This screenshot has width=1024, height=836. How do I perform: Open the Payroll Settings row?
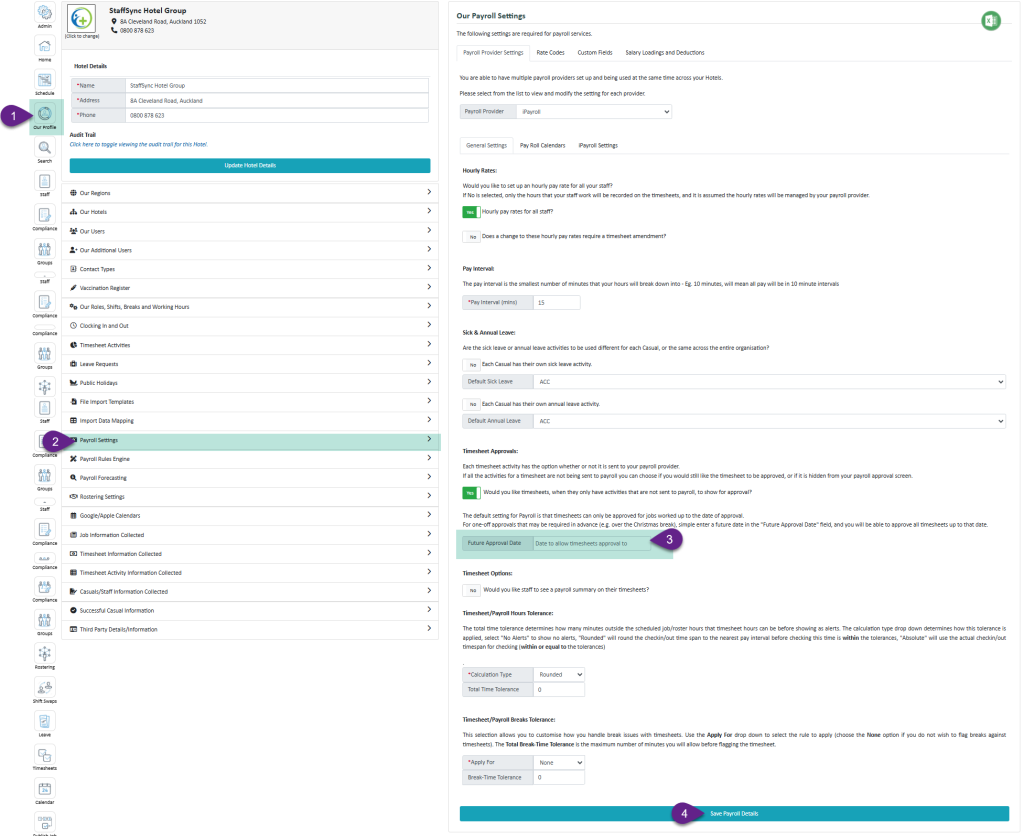[x=251, y=440]
